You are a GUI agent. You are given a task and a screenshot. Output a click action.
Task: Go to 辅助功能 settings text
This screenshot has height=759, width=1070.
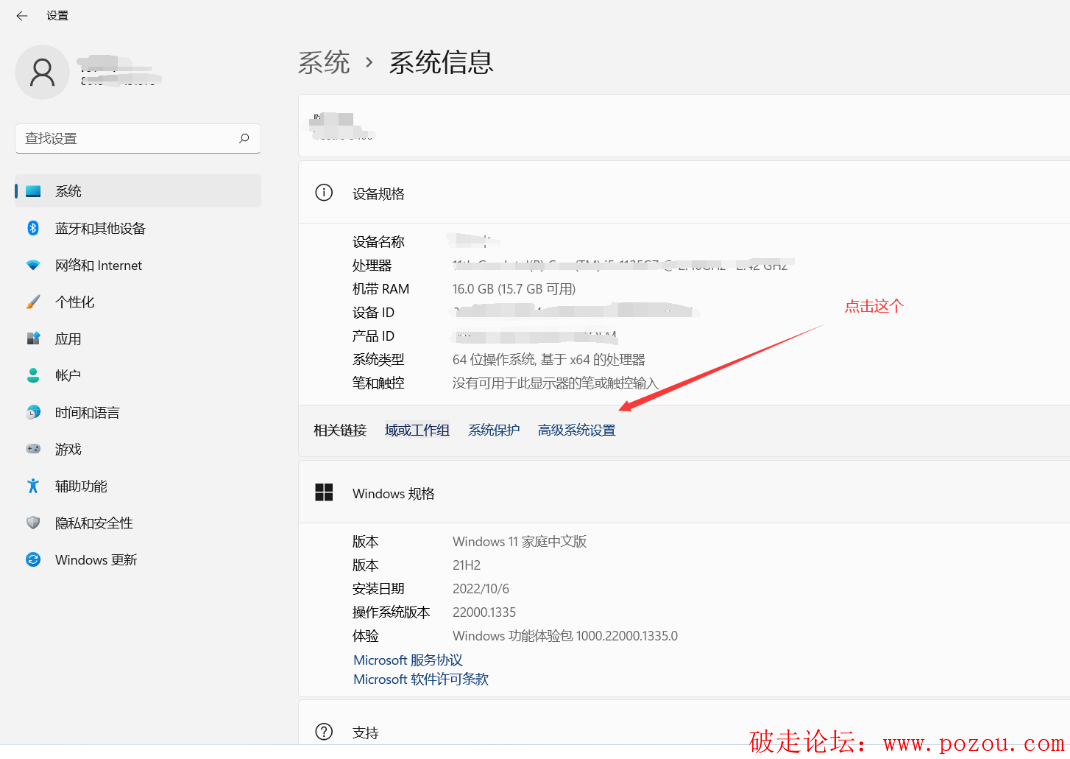(x=81, y=486)
